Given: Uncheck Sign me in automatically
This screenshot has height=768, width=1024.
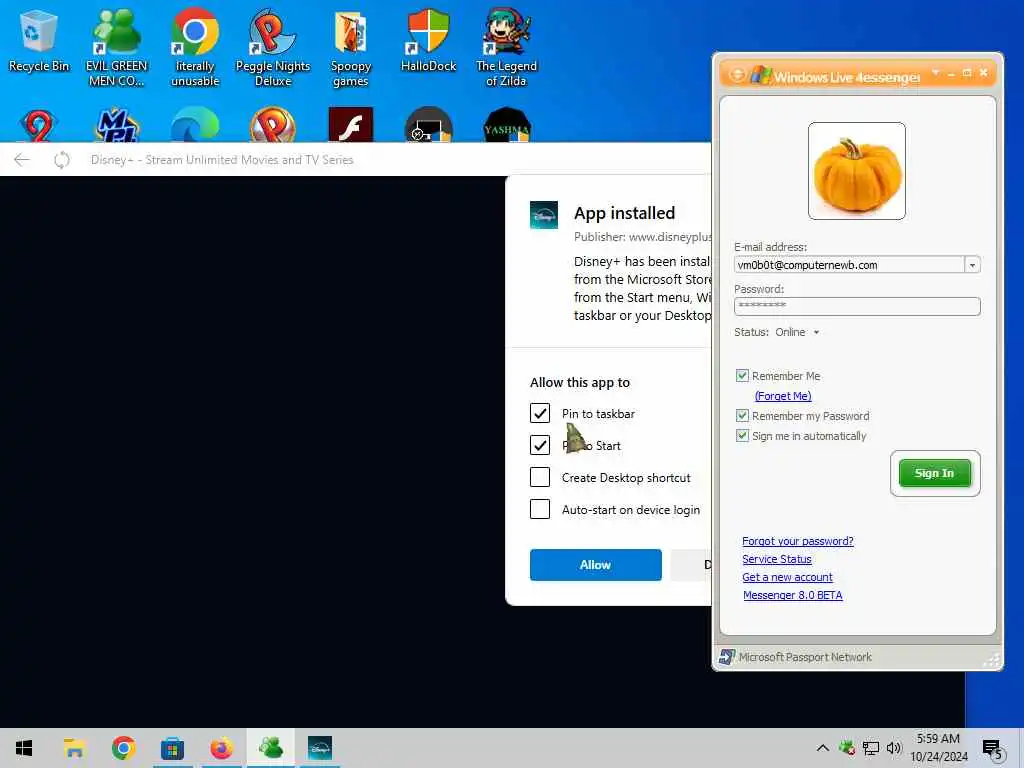Looking at the screenshot, I should click(x=742, y=436).
